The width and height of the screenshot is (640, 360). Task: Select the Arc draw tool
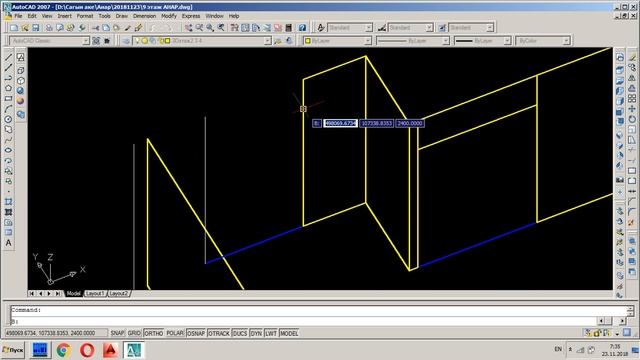8,109
